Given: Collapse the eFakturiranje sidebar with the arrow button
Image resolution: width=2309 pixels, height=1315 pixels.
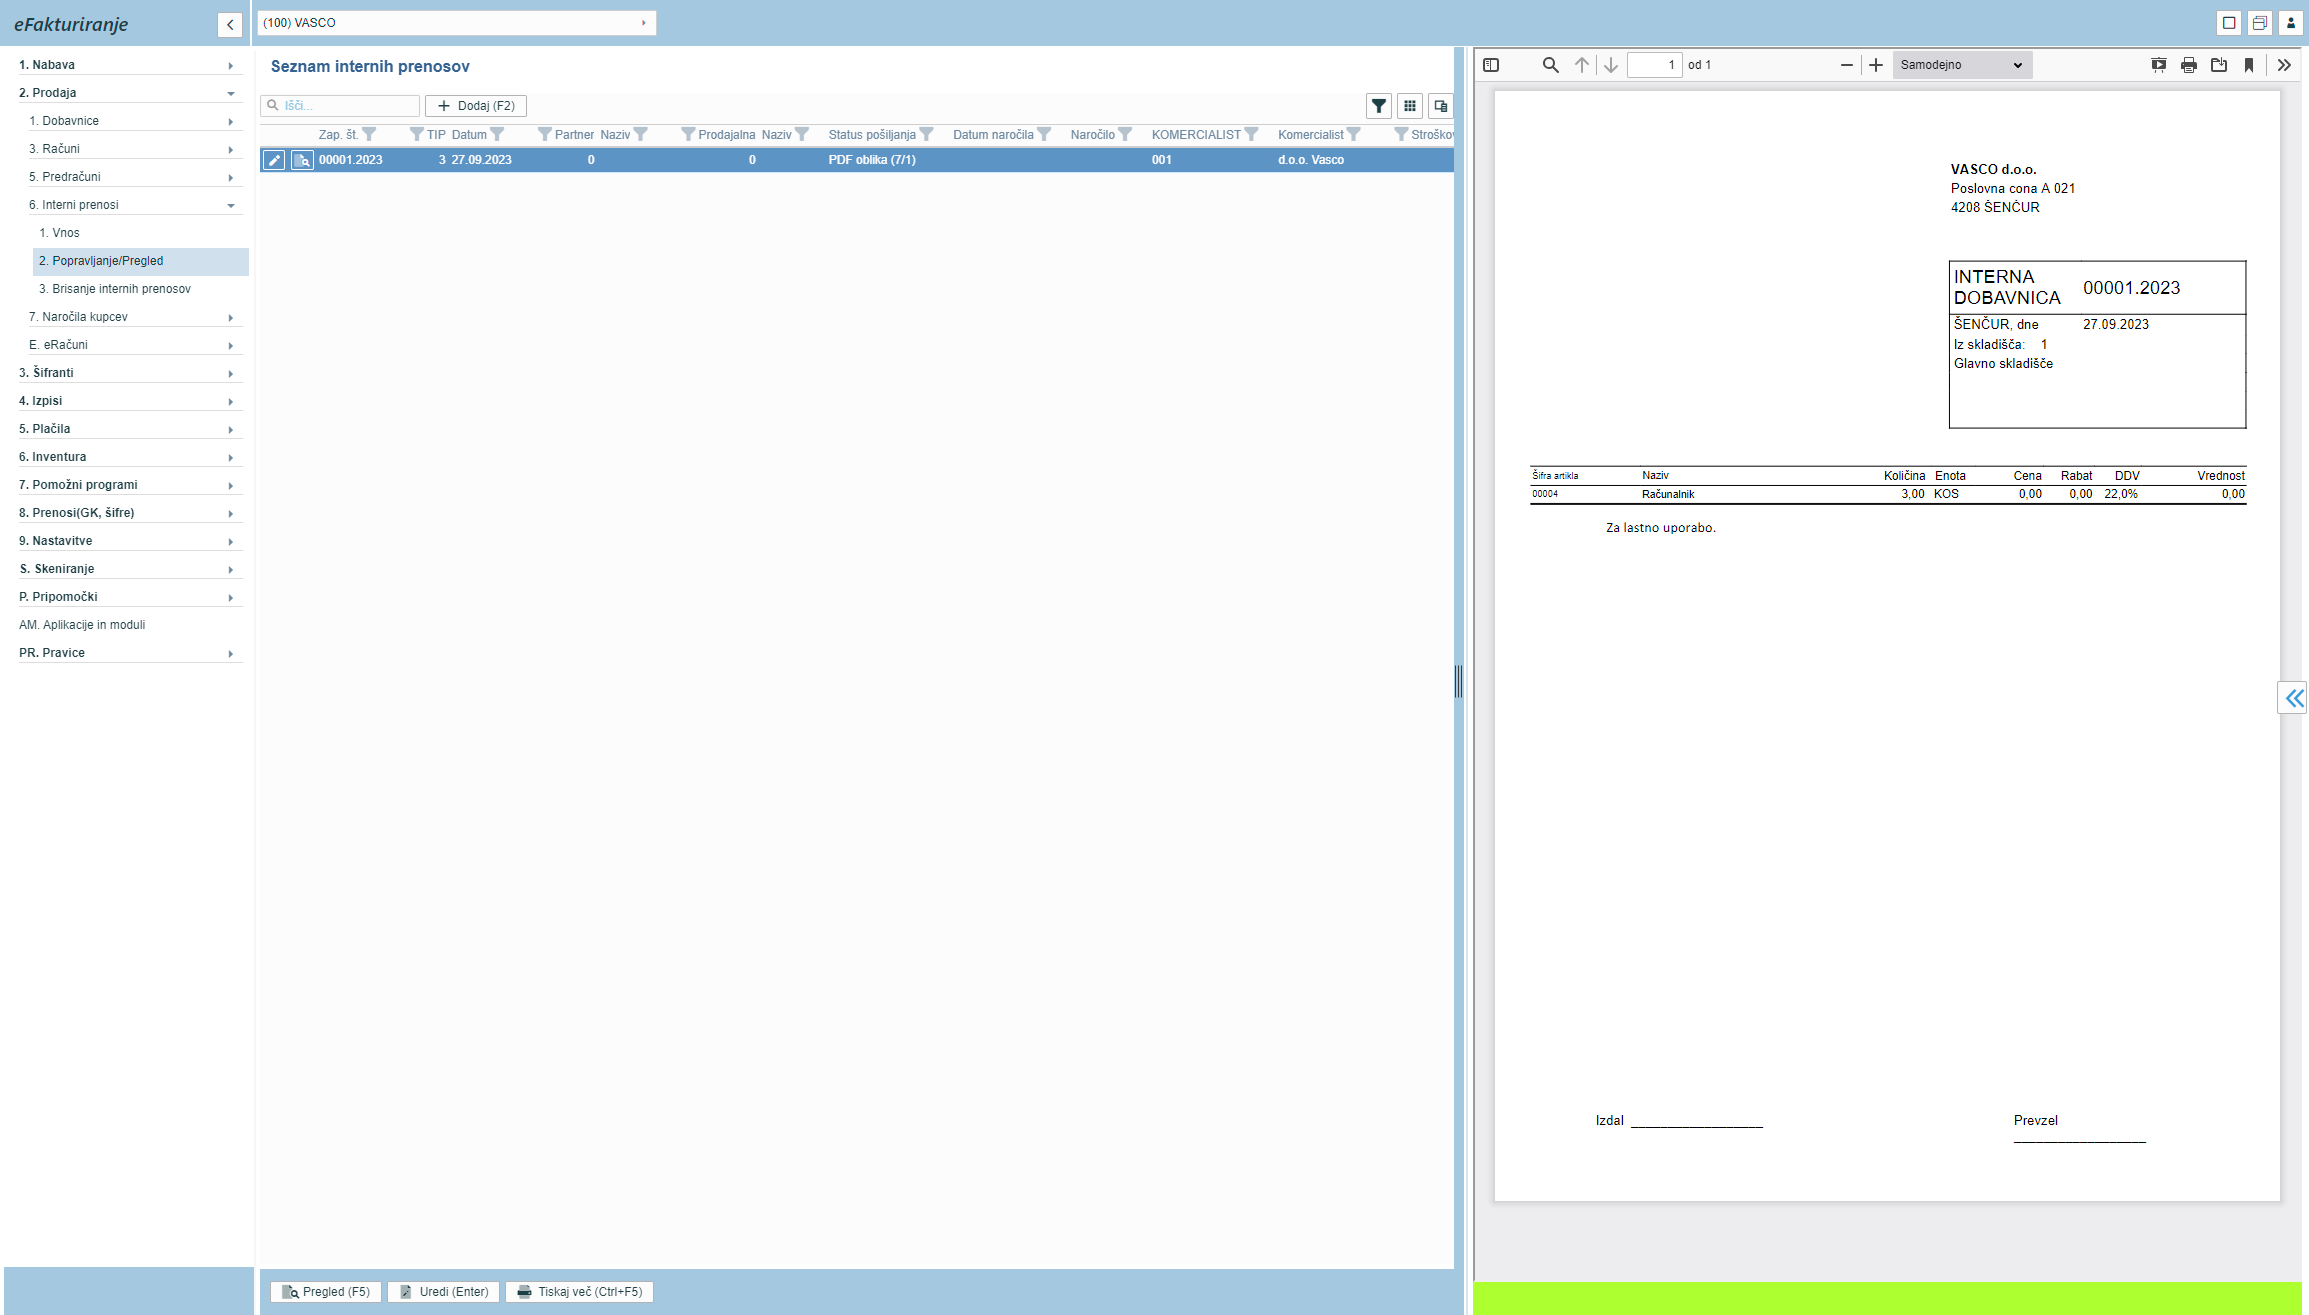Looking at the screenshot, I should 230,25.
